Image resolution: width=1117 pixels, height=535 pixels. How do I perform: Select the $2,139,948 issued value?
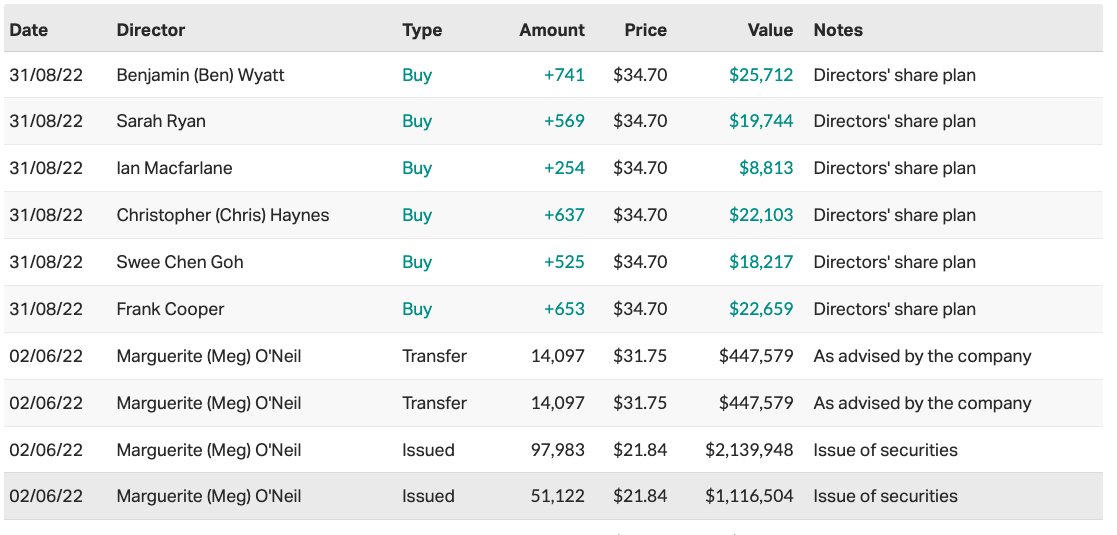point(750,450)
